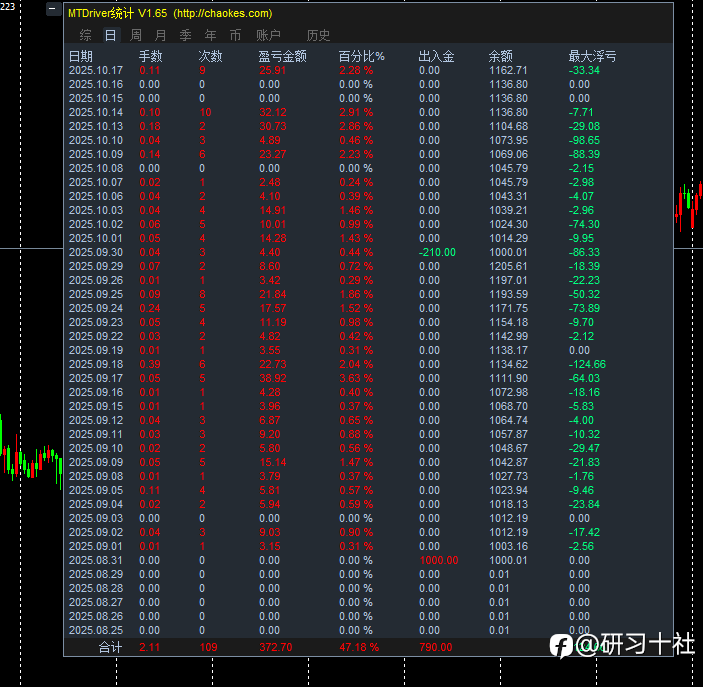Click the 最大浮亏 column header

592,56
